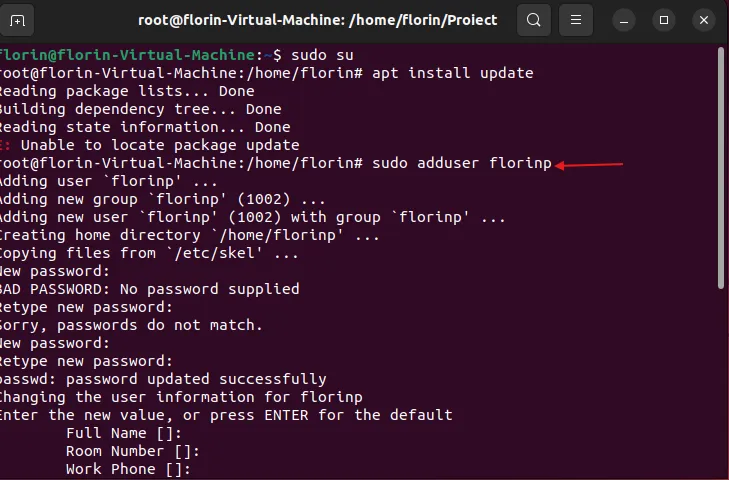
Task: Click the 'Sorry, passwords do not match' line
Action: point(130,325)
